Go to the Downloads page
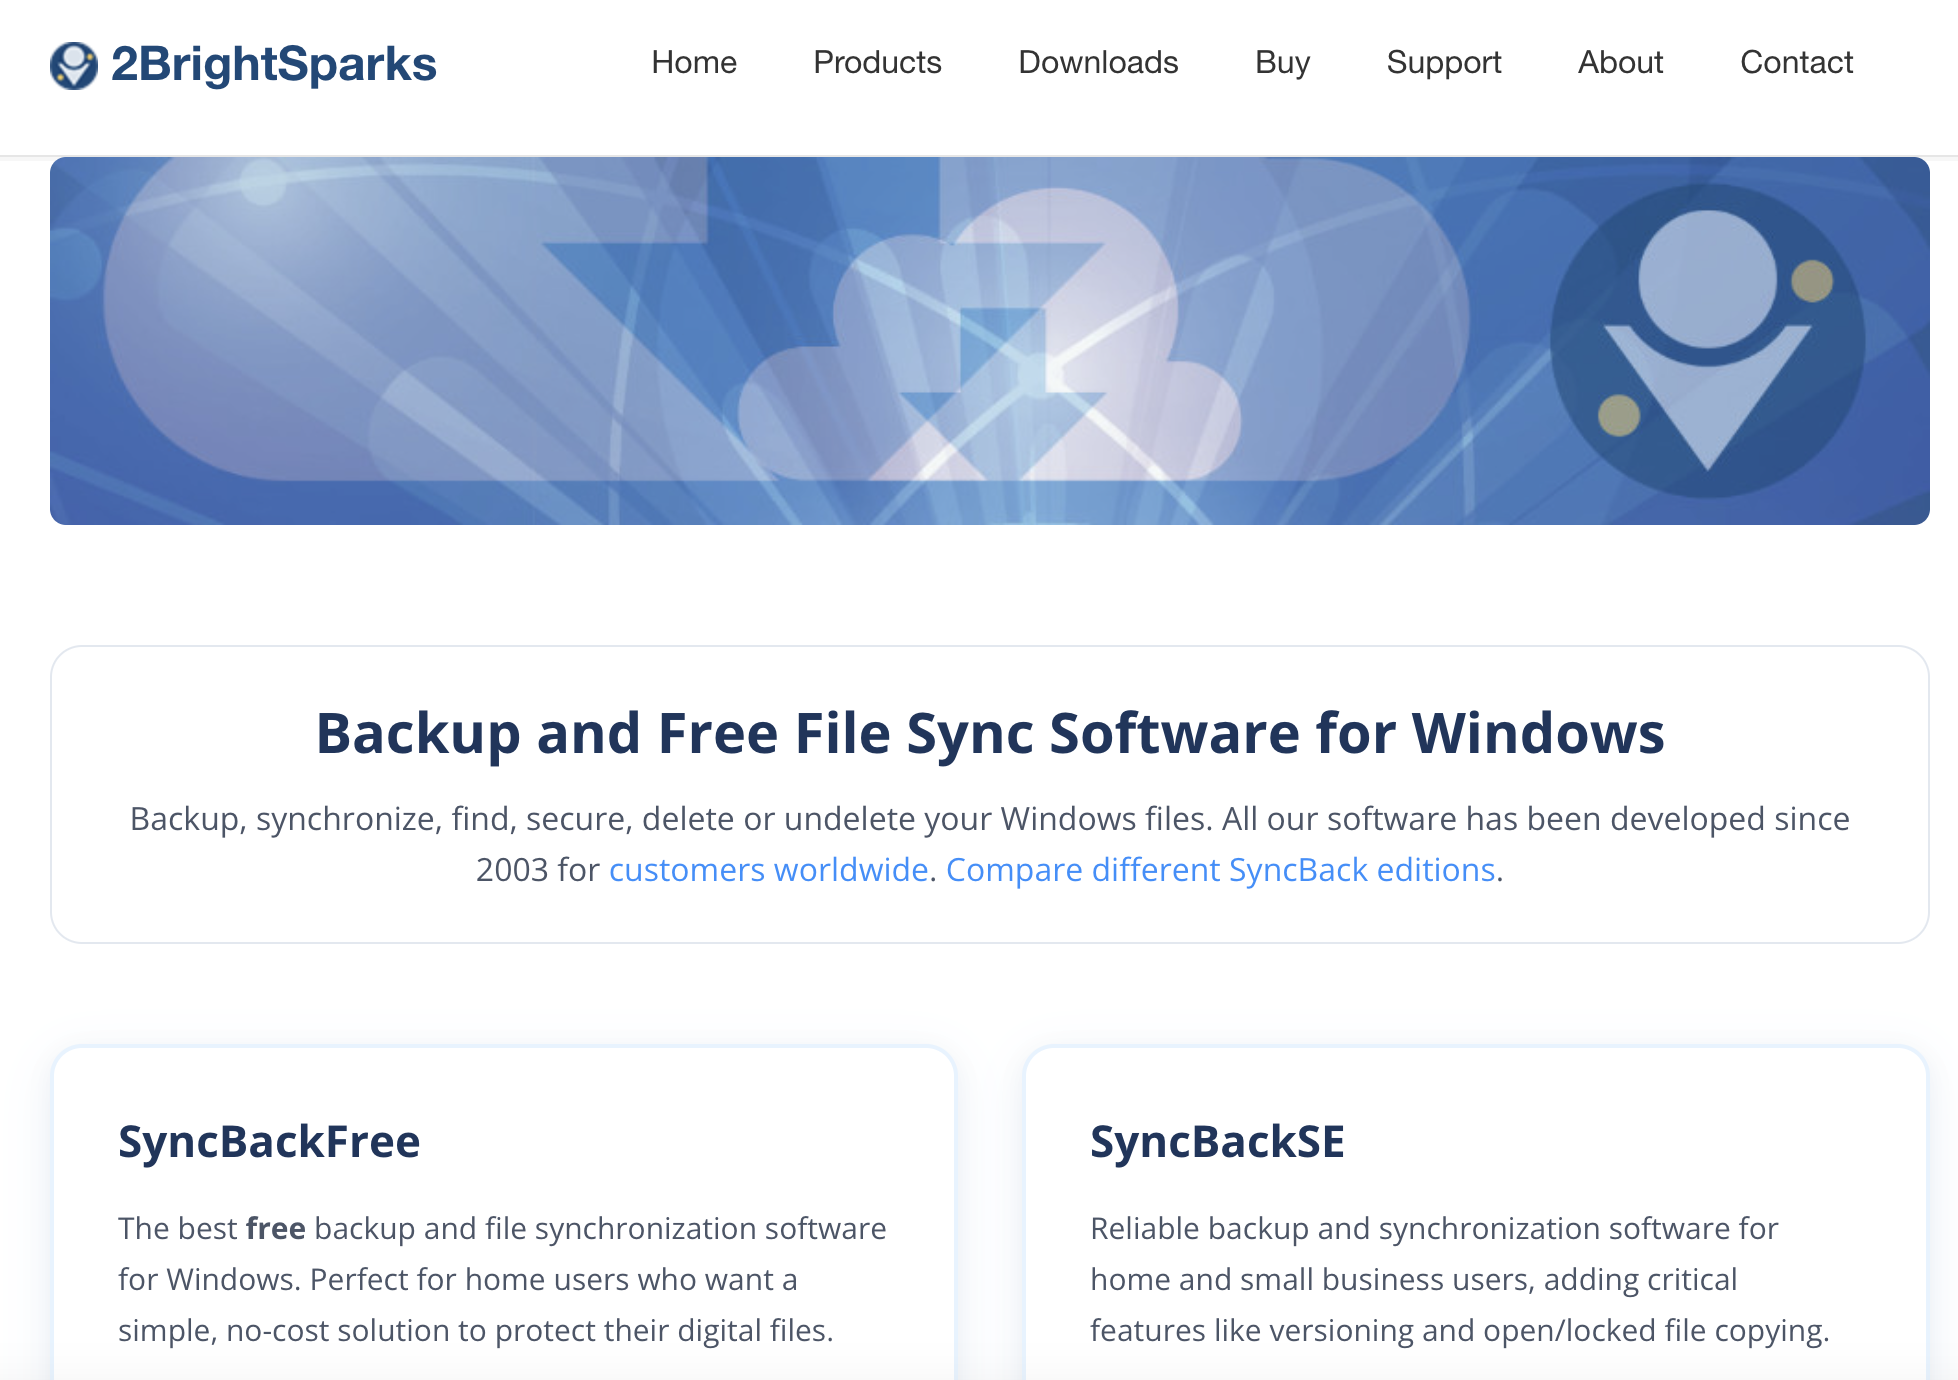 [1098, 63]
